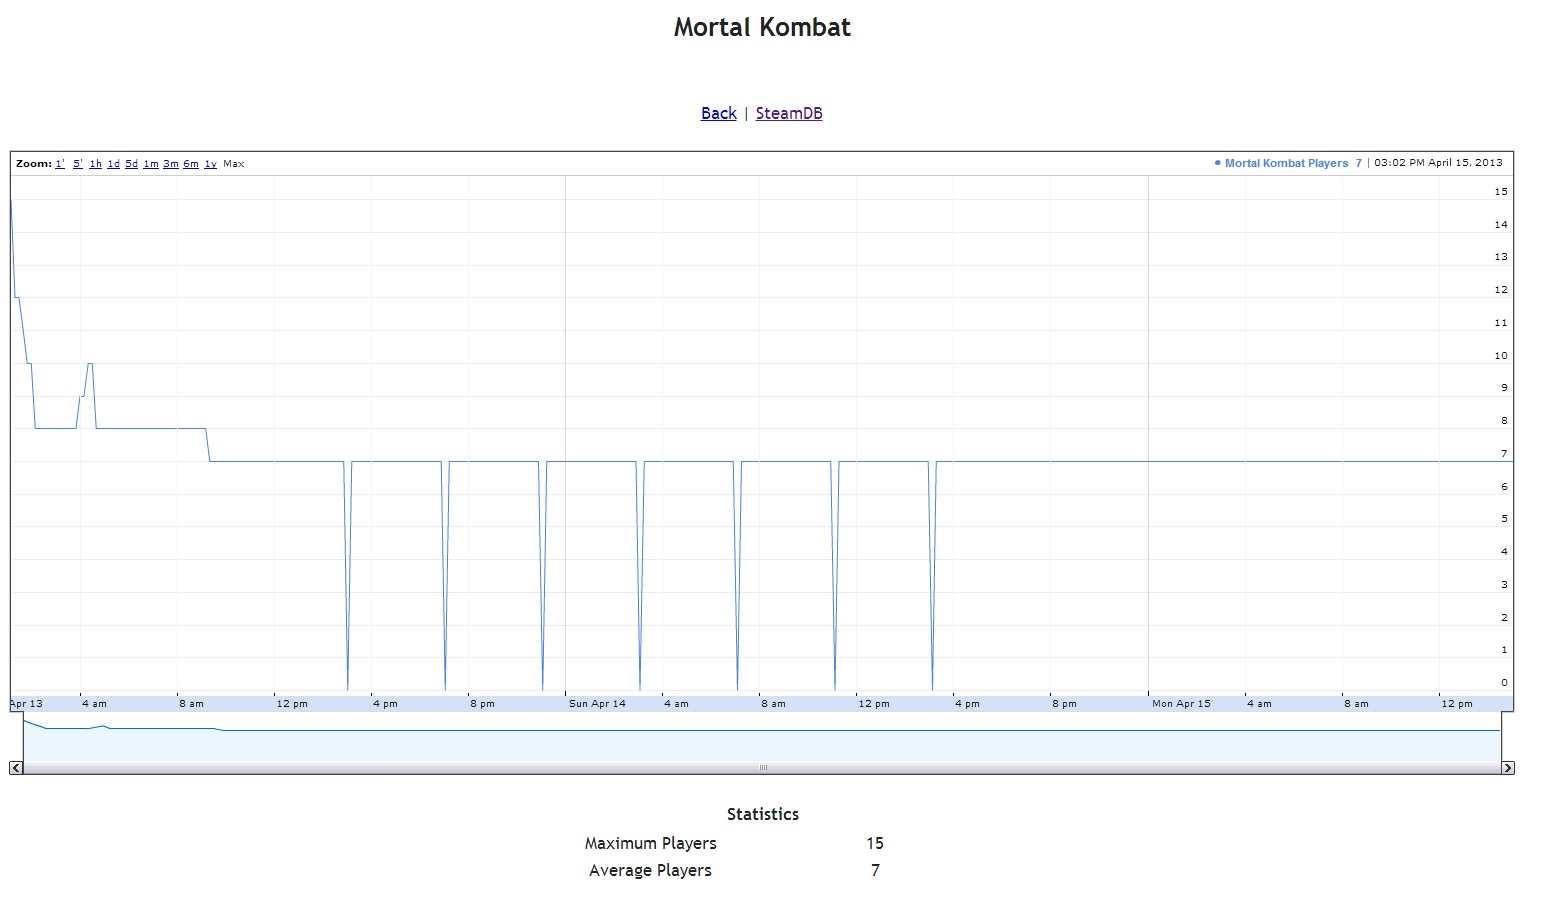Click the range selector scrollbar grip handle
1545x897 pixels.
(763, 768)
